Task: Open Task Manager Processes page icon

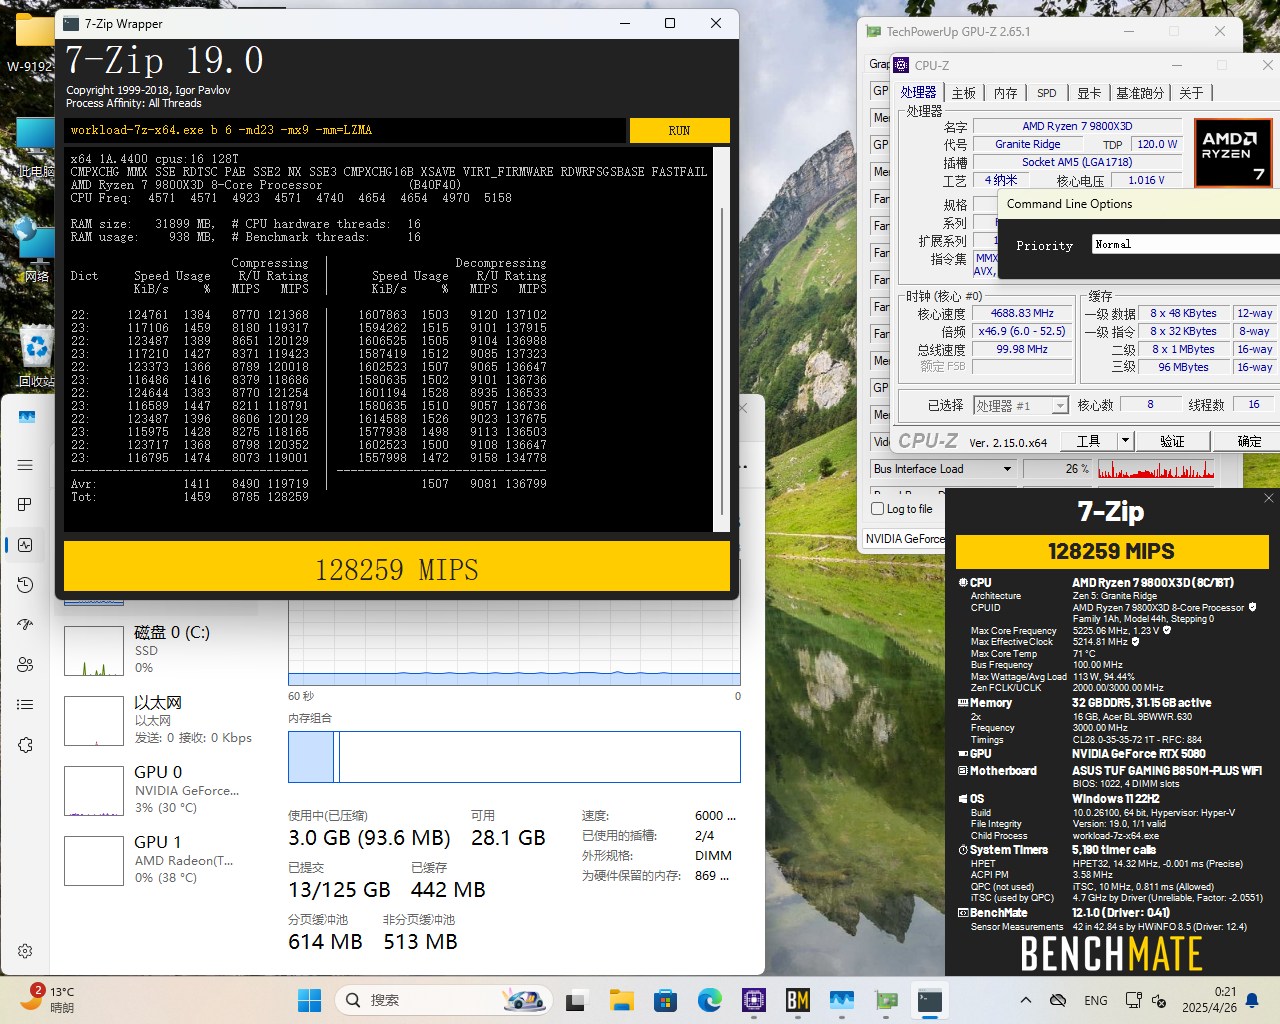Action: [25, 505]
